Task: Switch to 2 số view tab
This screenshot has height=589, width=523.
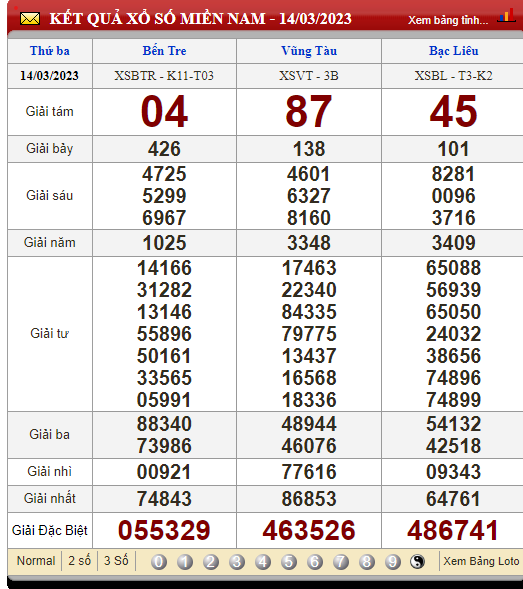Action: click(80, 561)
